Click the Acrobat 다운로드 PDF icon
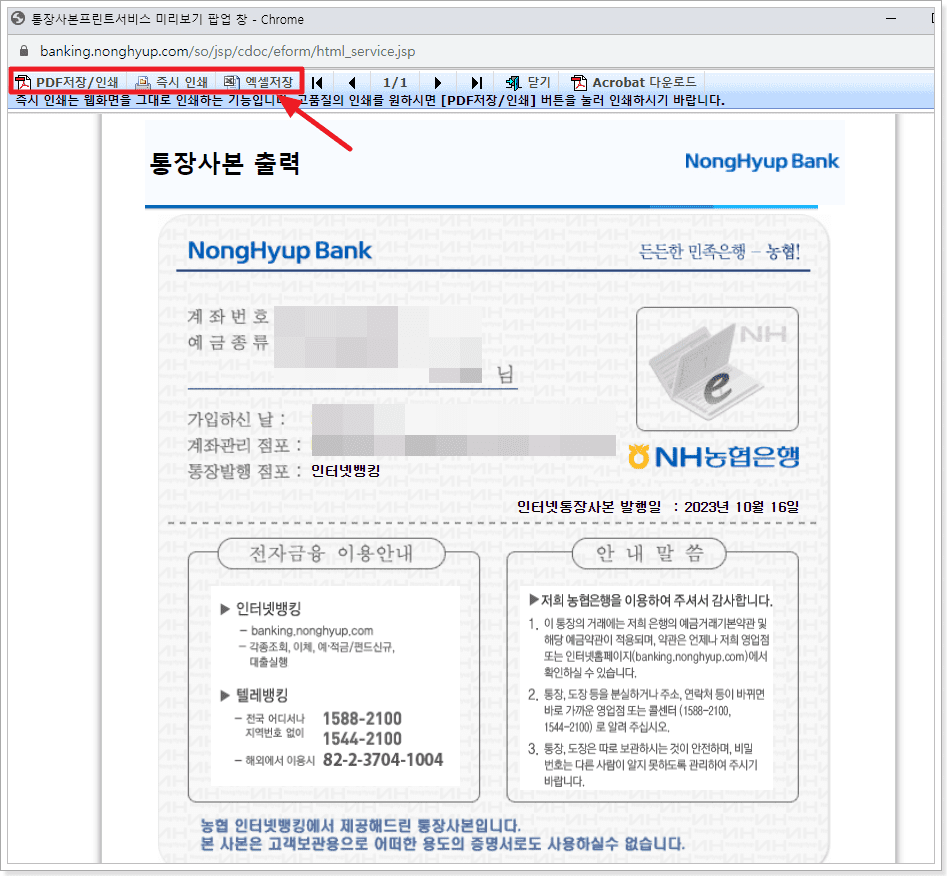Screen dimensions: 947x876 578,82
